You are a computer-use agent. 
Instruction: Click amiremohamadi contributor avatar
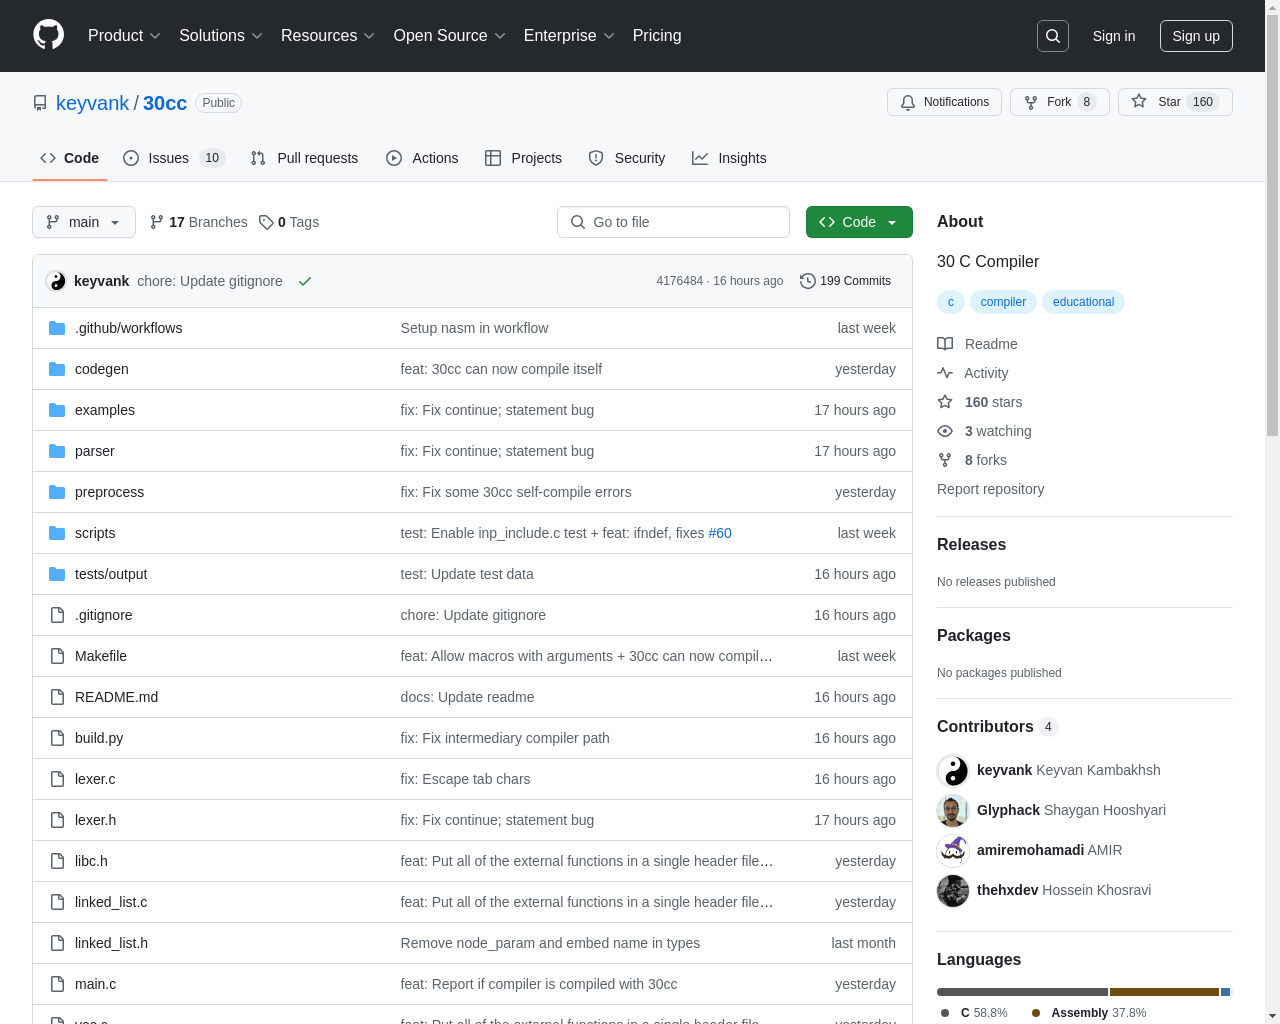coord(953,851)
